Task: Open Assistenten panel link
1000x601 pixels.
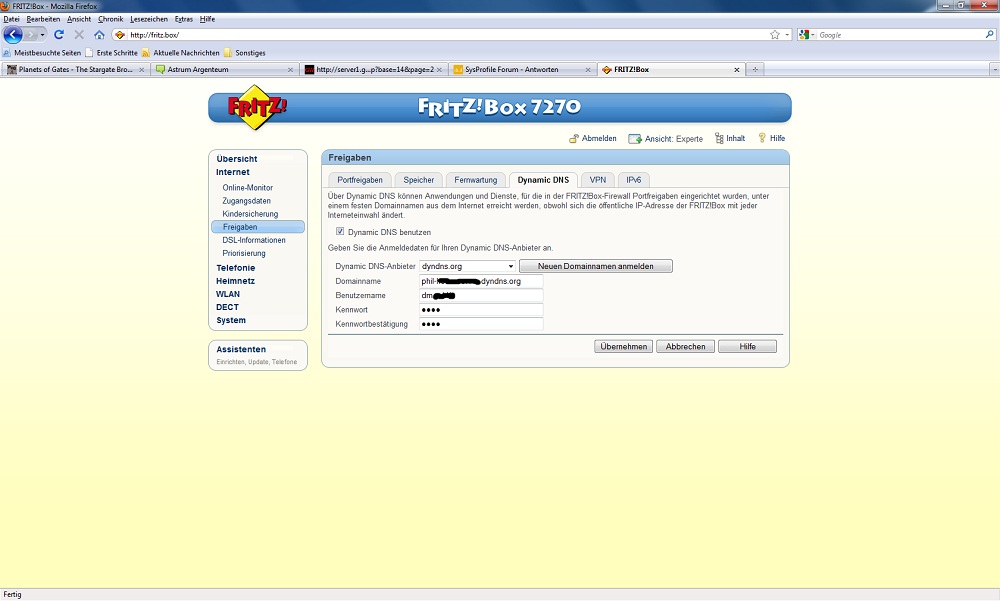Action: point(241,350)
